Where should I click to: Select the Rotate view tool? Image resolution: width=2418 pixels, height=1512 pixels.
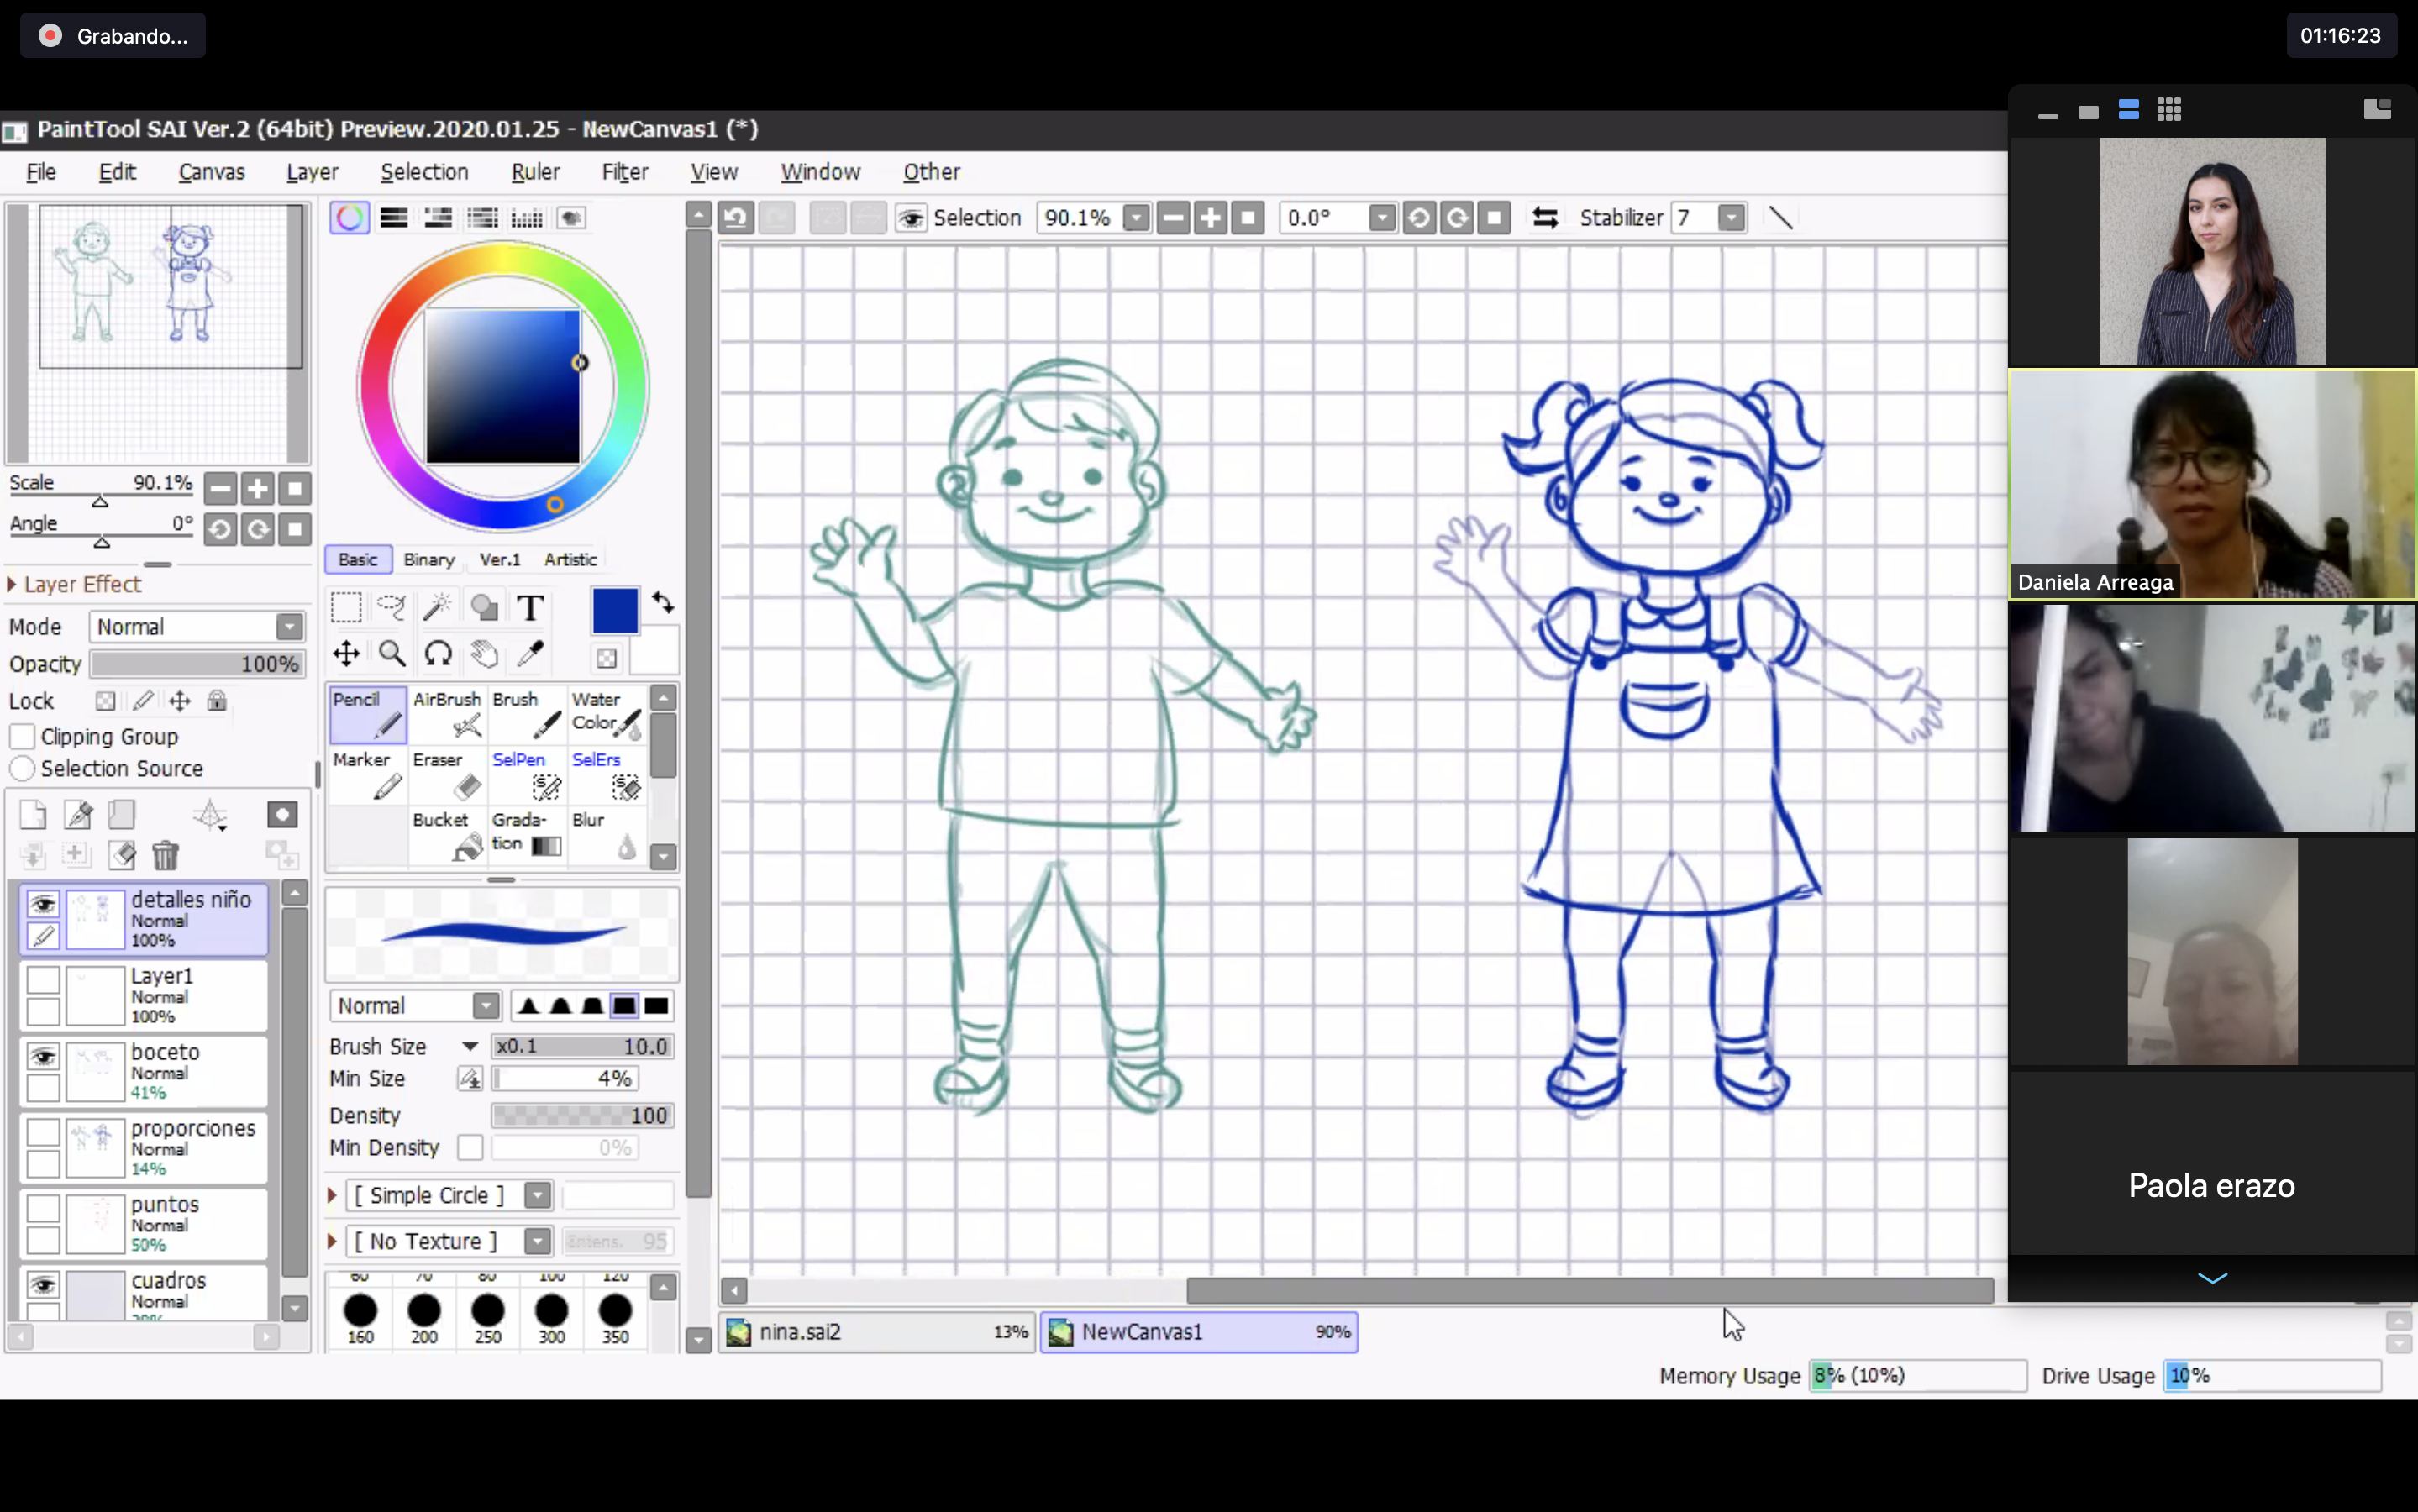tap(437, 654)
